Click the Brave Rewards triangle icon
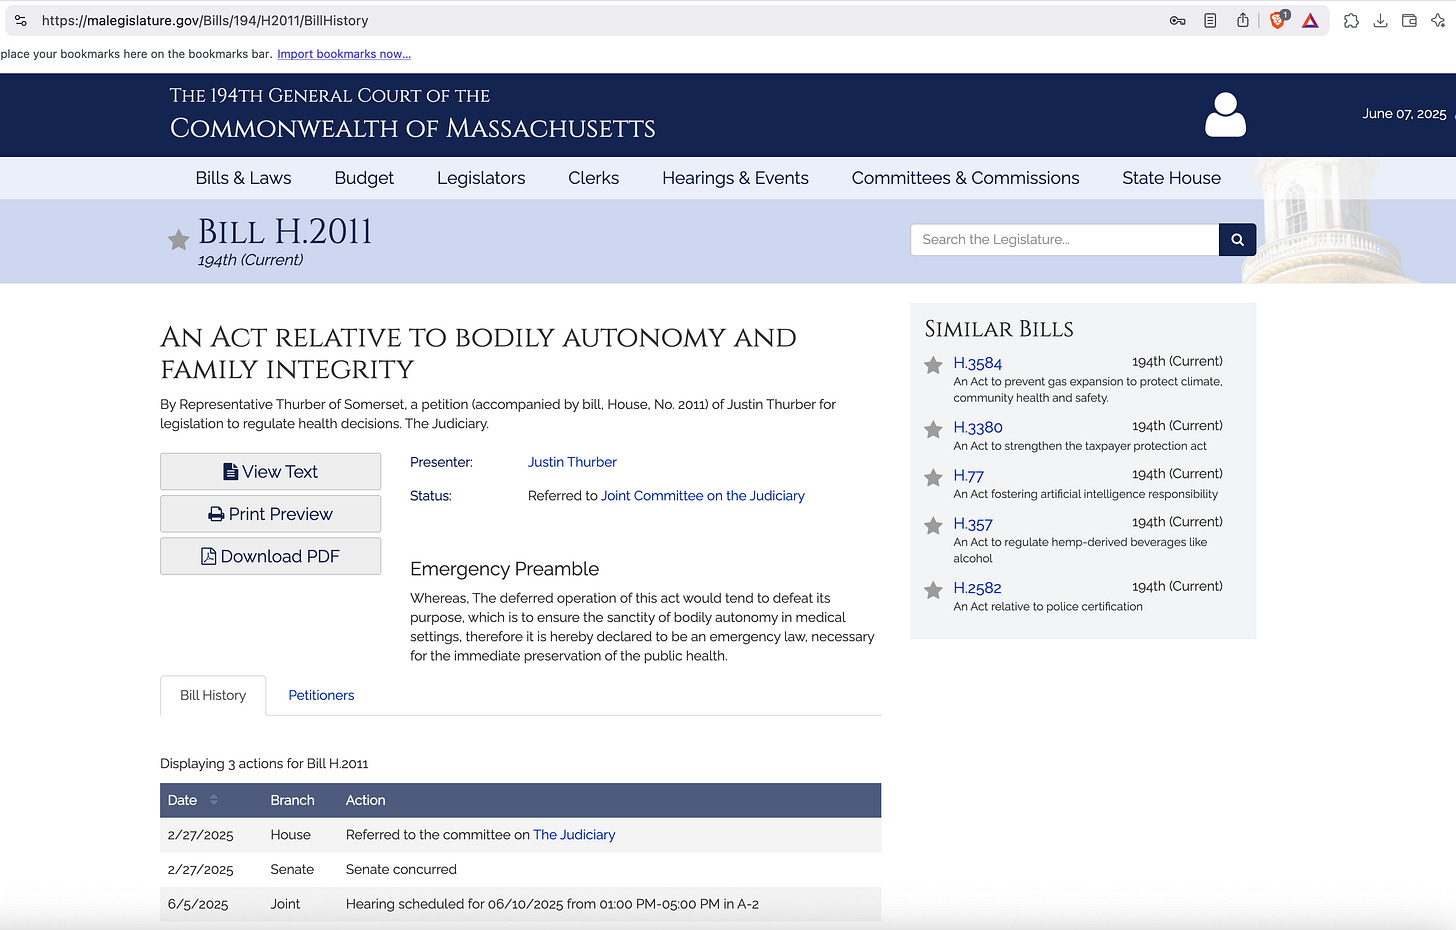The height and width of the screenshot is (930, 1456). 1310,20
